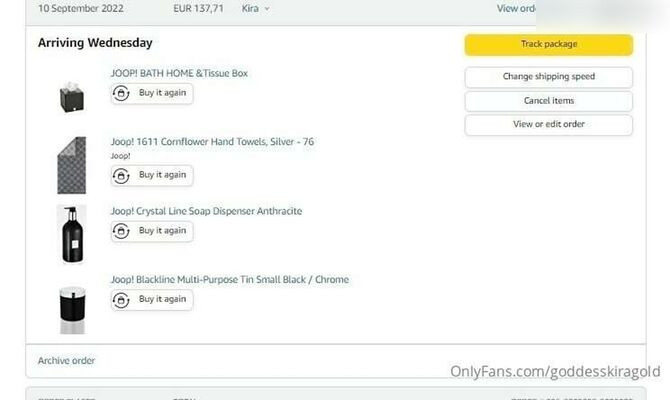Image resolution: width=670 pixels, height=400 pixels.
Task: Click the Track package button
Action: (549, 44)
